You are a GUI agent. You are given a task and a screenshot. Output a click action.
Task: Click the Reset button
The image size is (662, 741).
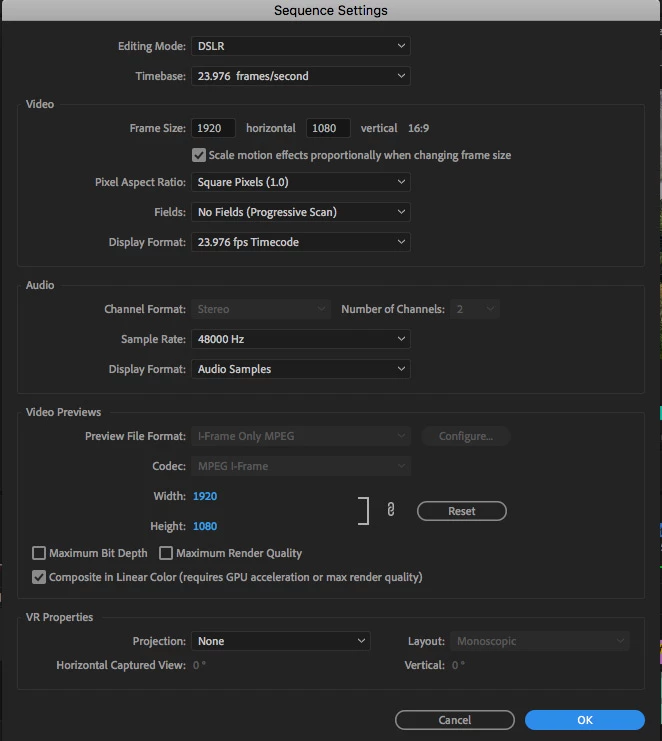pos(462,511)
